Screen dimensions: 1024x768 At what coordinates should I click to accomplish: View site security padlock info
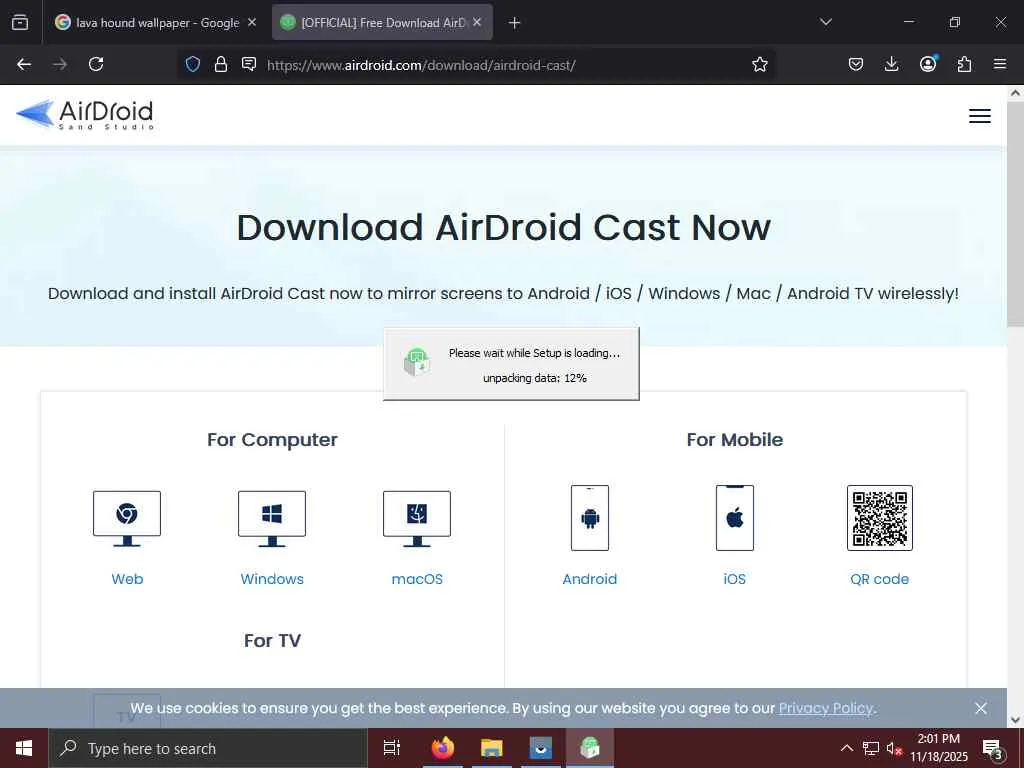[221, 64]
